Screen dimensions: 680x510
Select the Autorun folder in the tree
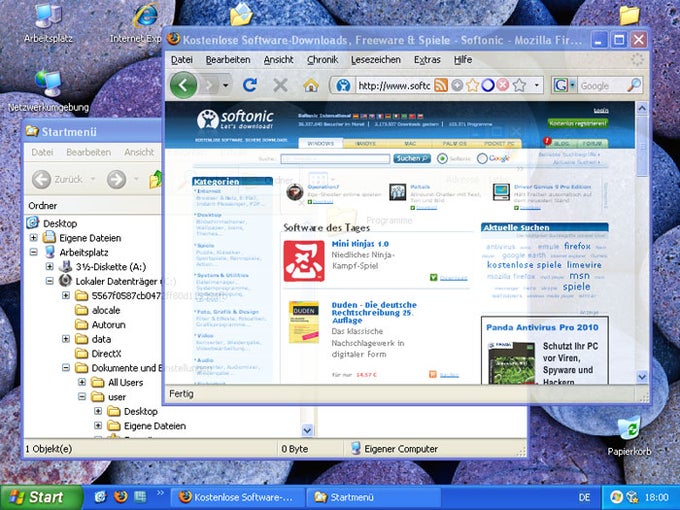[x=106, y=324]
